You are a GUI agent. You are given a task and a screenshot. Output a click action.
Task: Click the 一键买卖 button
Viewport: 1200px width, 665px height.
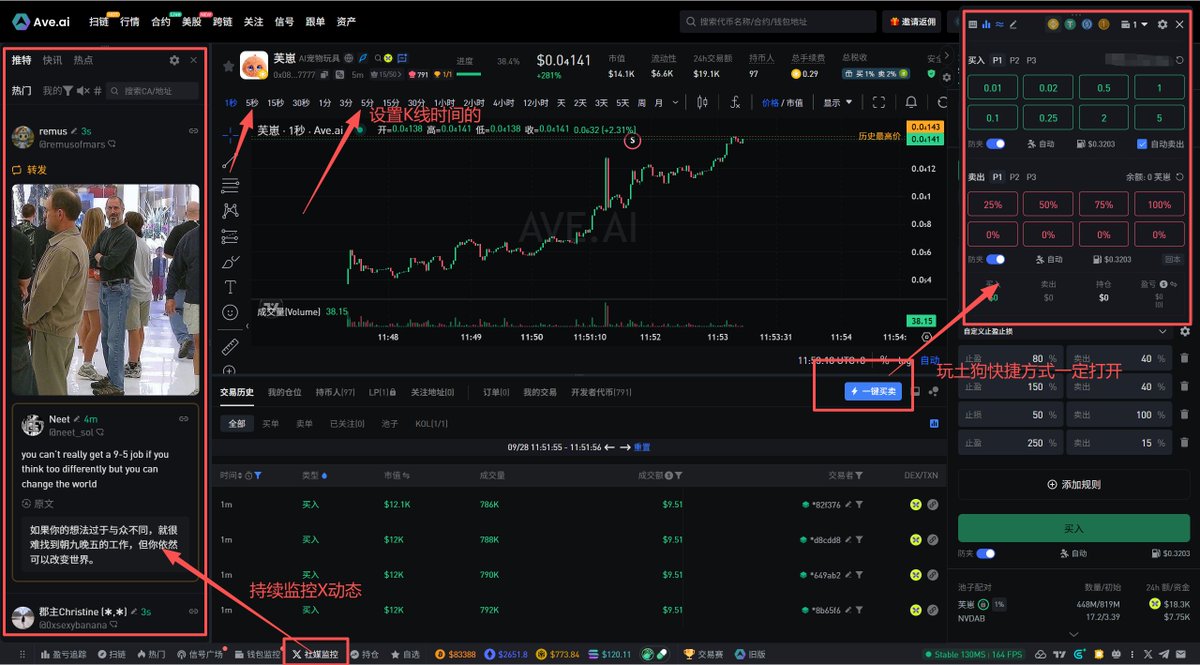coord(873,392)
